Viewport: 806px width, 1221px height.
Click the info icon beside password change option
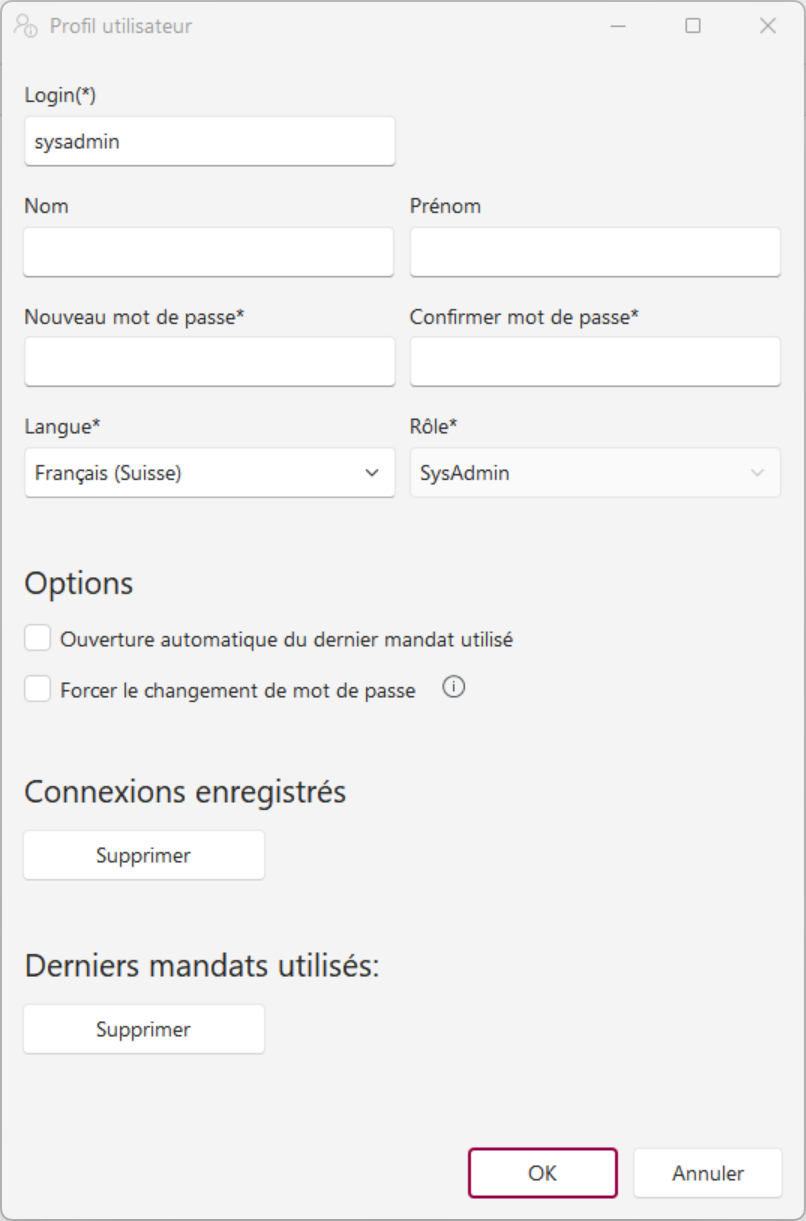tap(454, 688)
